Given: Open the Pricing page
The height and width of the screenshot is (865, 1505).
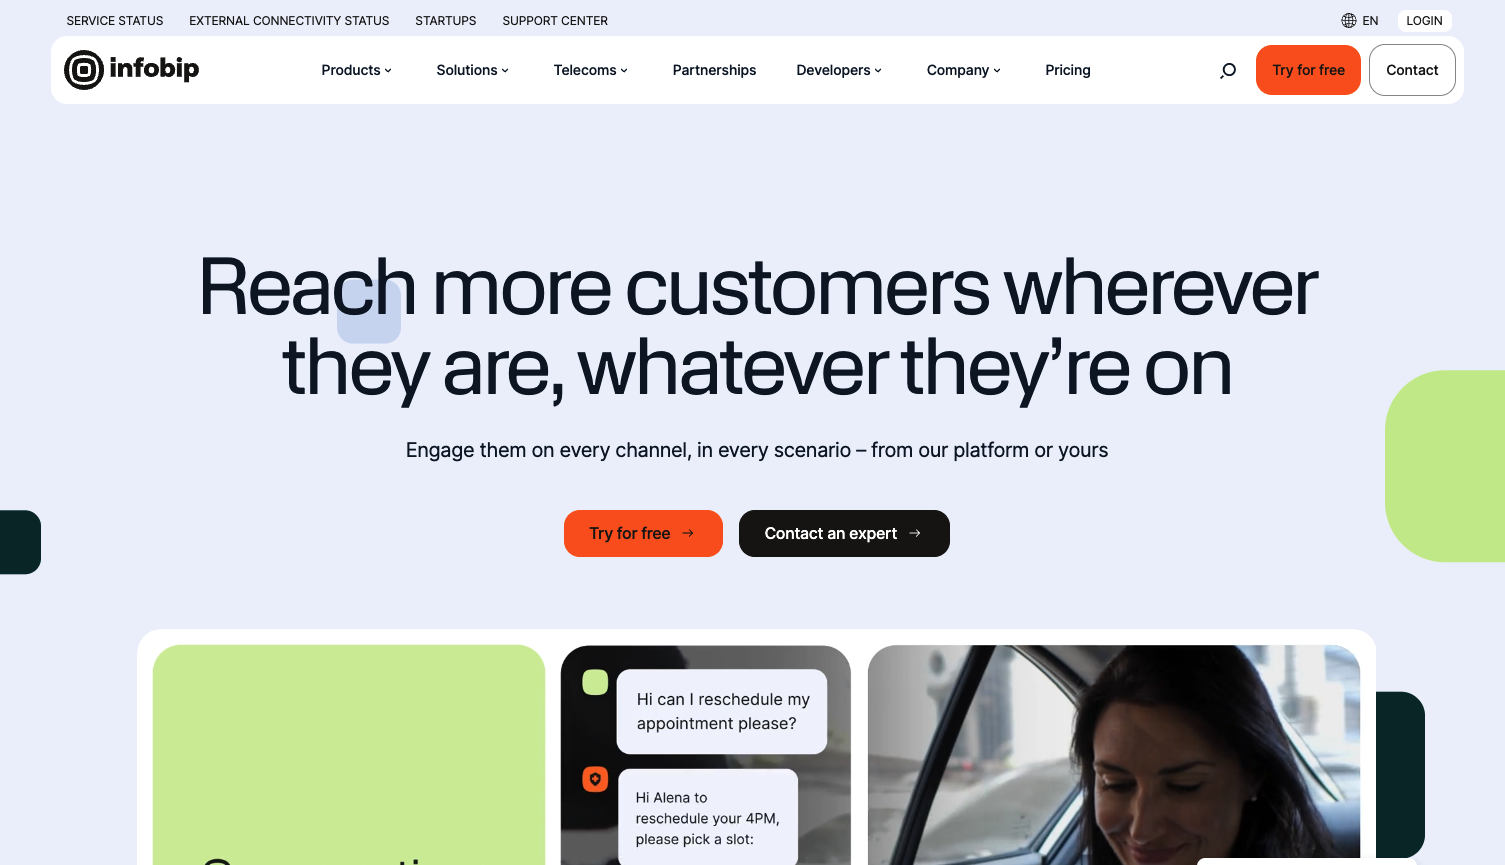Looking at the screenshot, I should coord(1068,70).
